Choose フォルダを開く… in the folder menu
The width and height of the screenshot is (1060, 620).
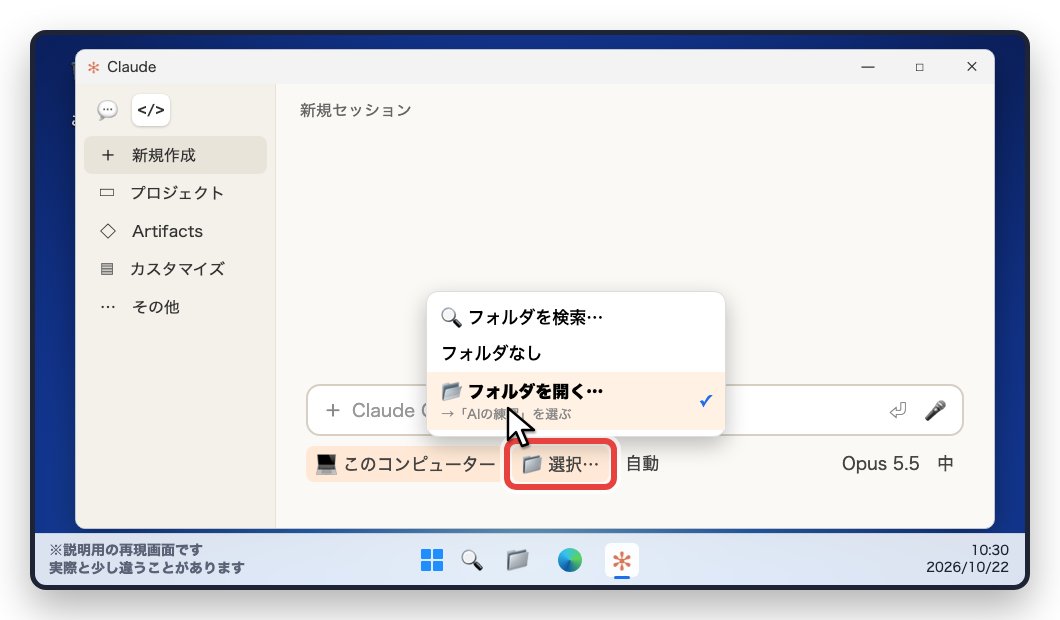[x=576, y=401]
